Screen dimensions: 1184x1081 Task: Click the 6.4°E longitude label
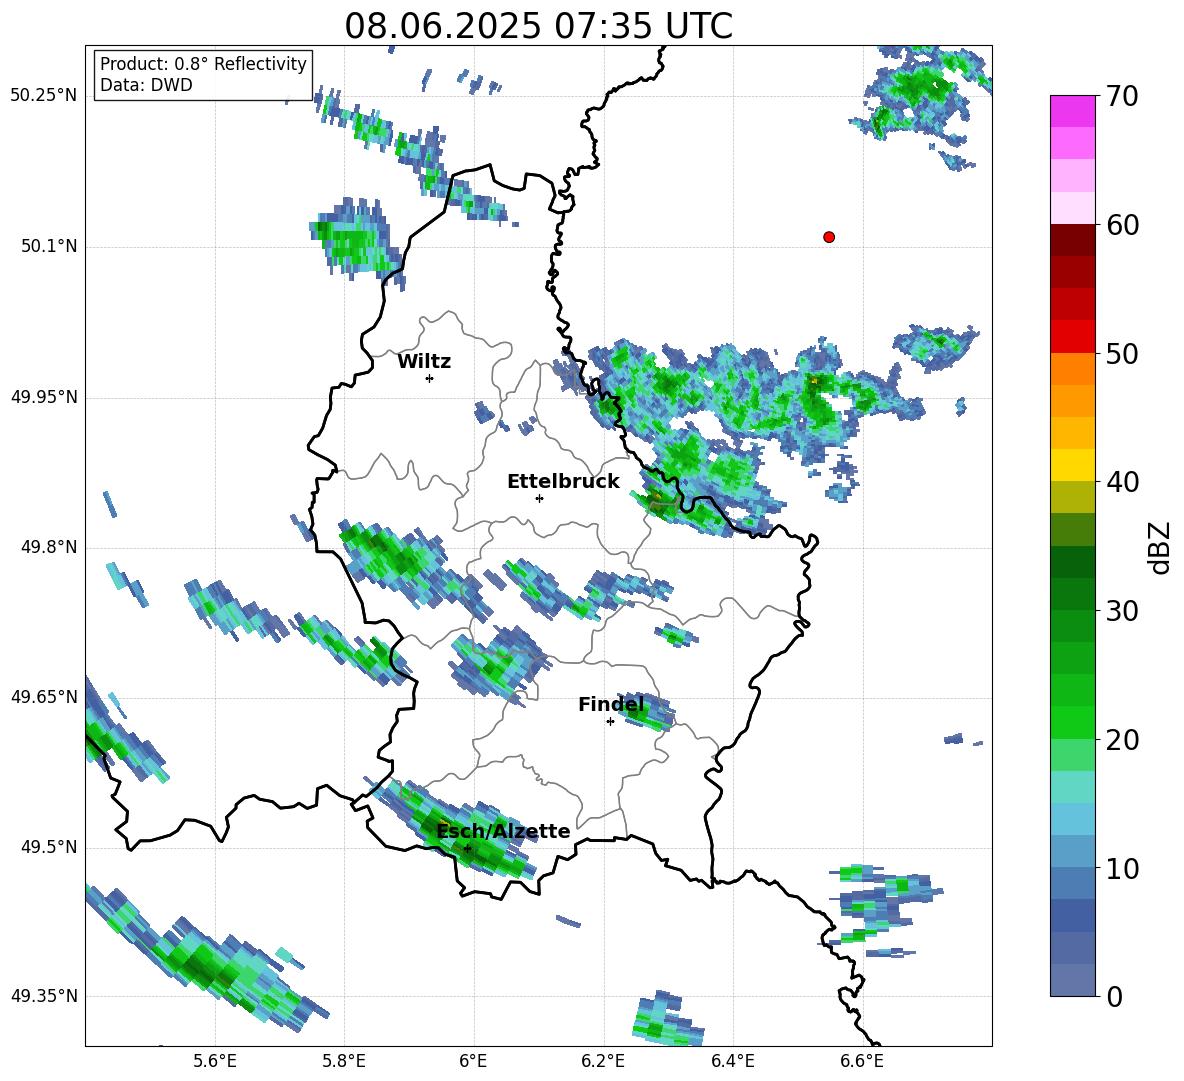[x=732, y=1061]
